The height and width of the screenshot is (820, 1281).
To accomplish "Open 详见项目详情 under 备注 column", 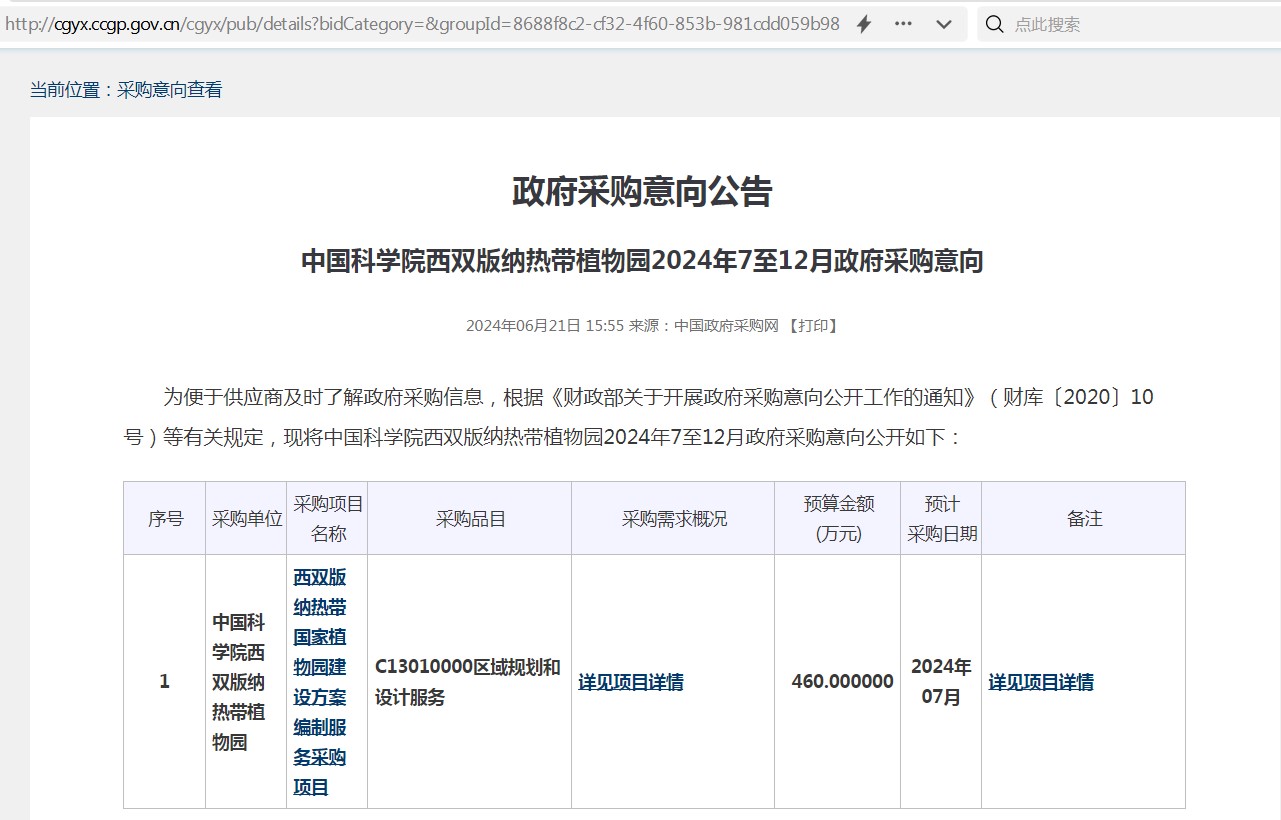I will 1041,683.
